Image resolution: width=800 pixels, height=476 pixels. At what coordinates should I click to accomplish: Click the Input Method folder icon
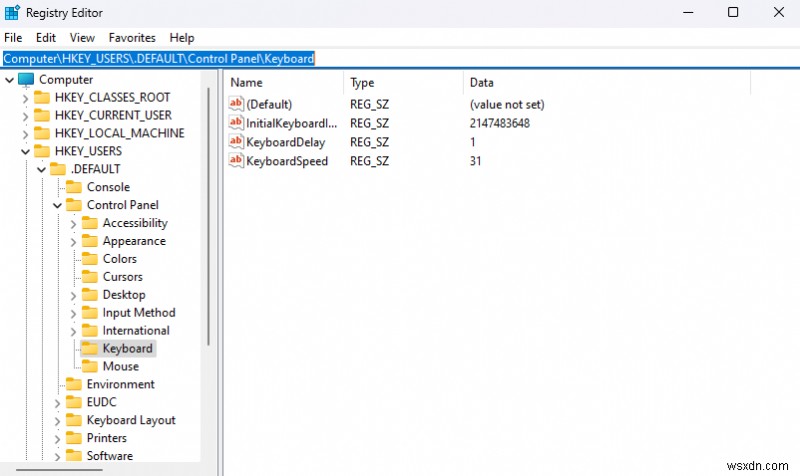(x=90, y=312)
